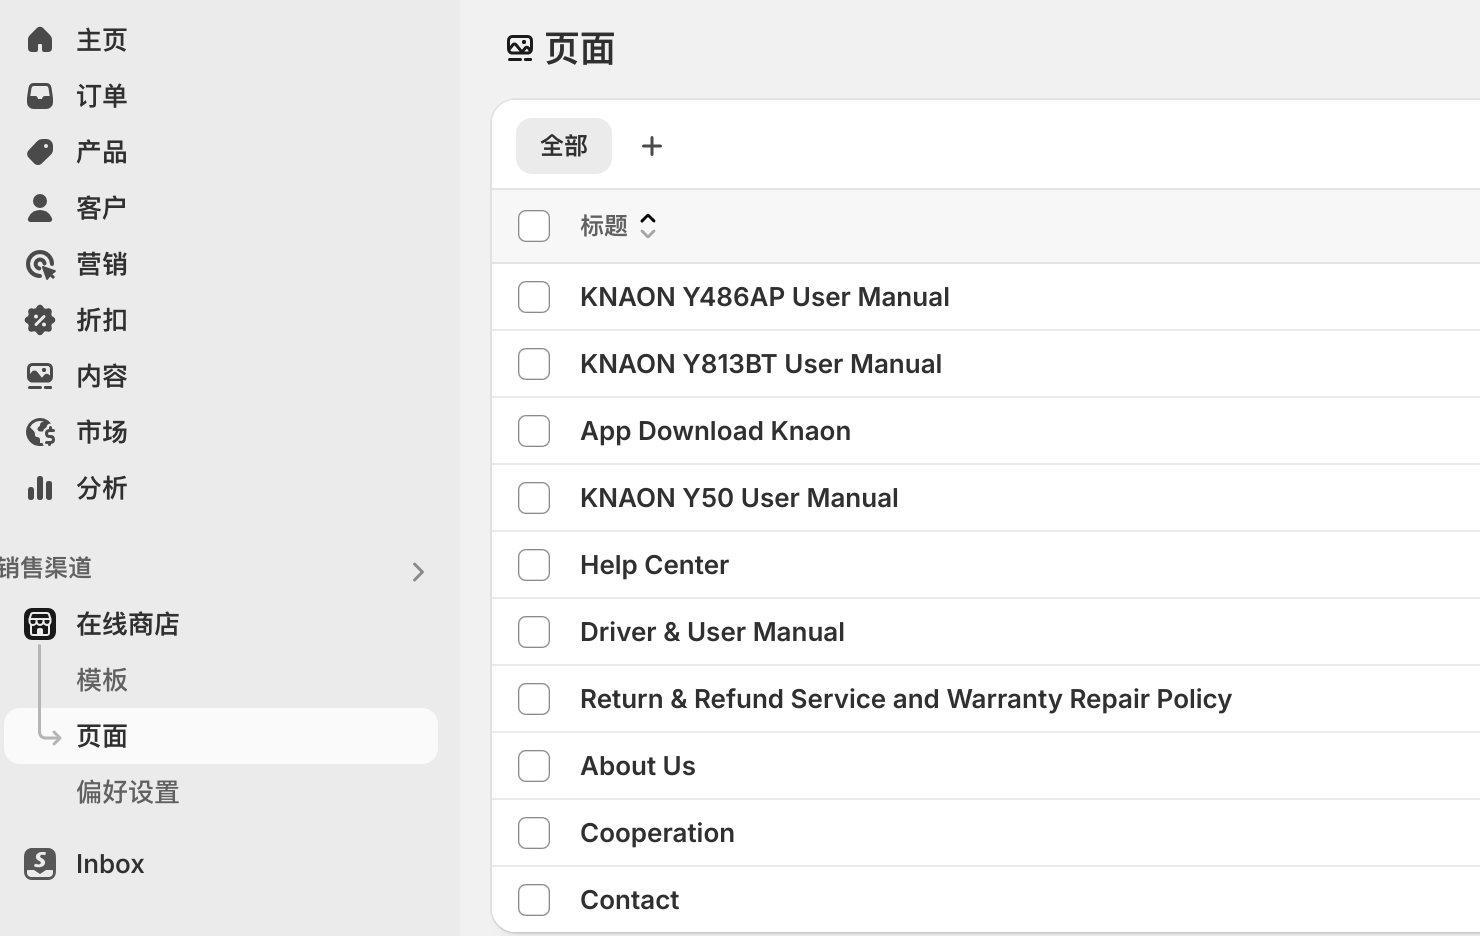
Task: Click the Markets globe icon
Action: click(x=40, y=432)
